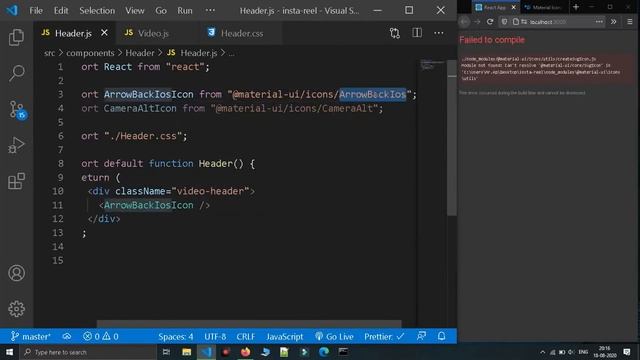The height and width of the screenshot is (360, 640).
Task: Expand the hidden menu bar ellipsis
Action: point(210,10)
